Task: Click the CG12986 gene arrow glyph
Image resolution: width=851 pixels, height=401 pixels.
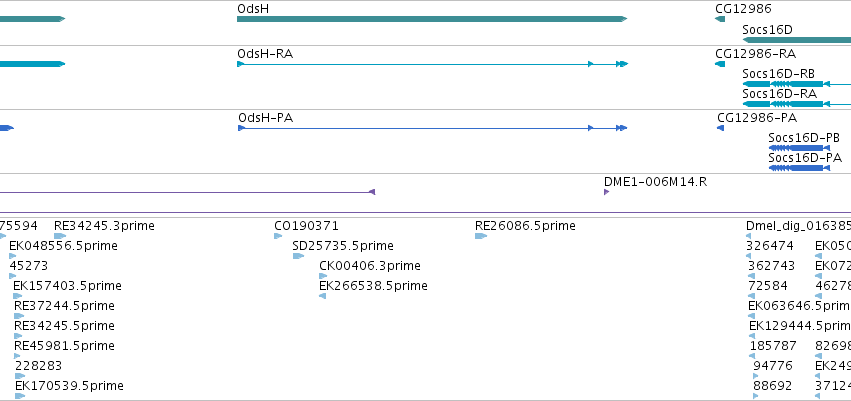Action: (720, 19)
